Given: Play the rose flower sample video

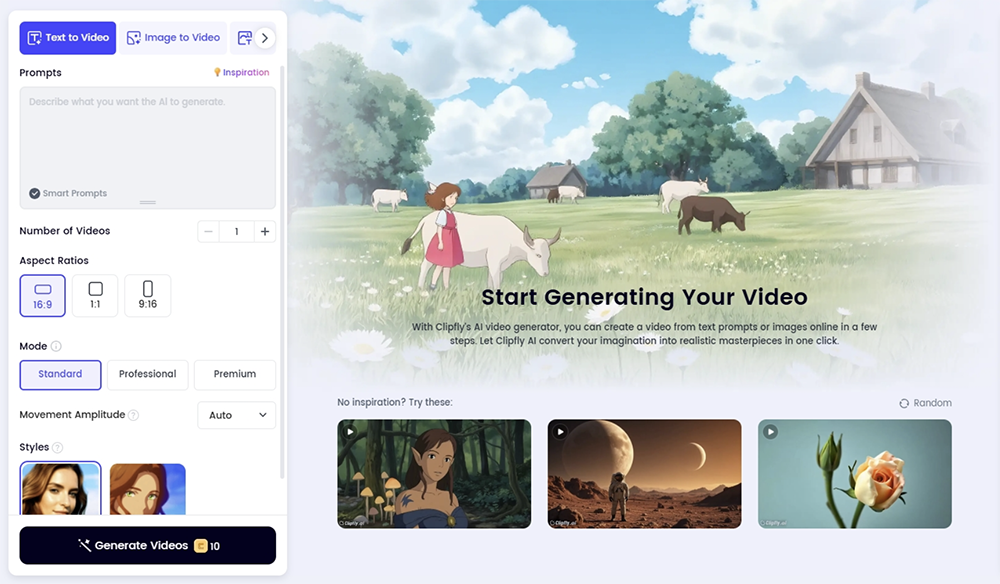Looking at the screenshot, I should tap(770, 432).
